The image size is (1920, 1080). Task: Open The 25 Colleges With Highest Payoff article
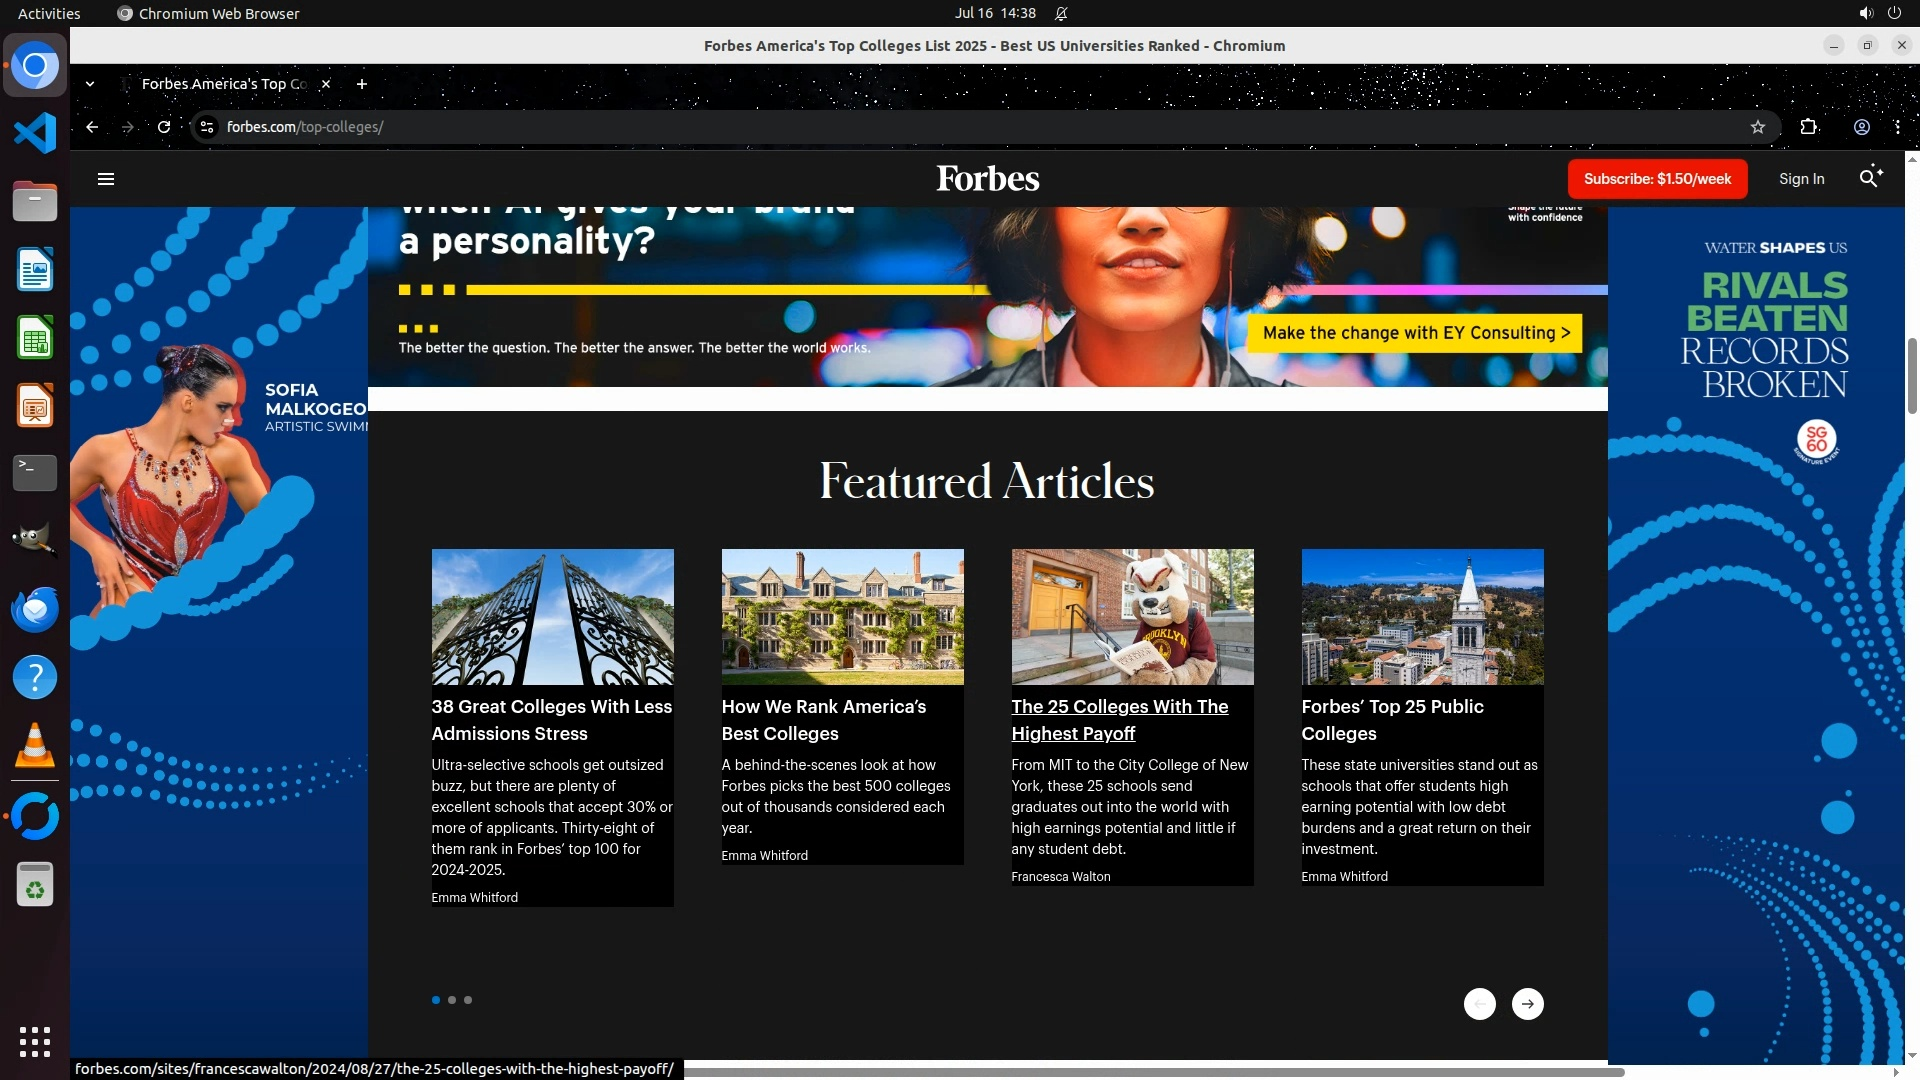tap(1119, 720)
